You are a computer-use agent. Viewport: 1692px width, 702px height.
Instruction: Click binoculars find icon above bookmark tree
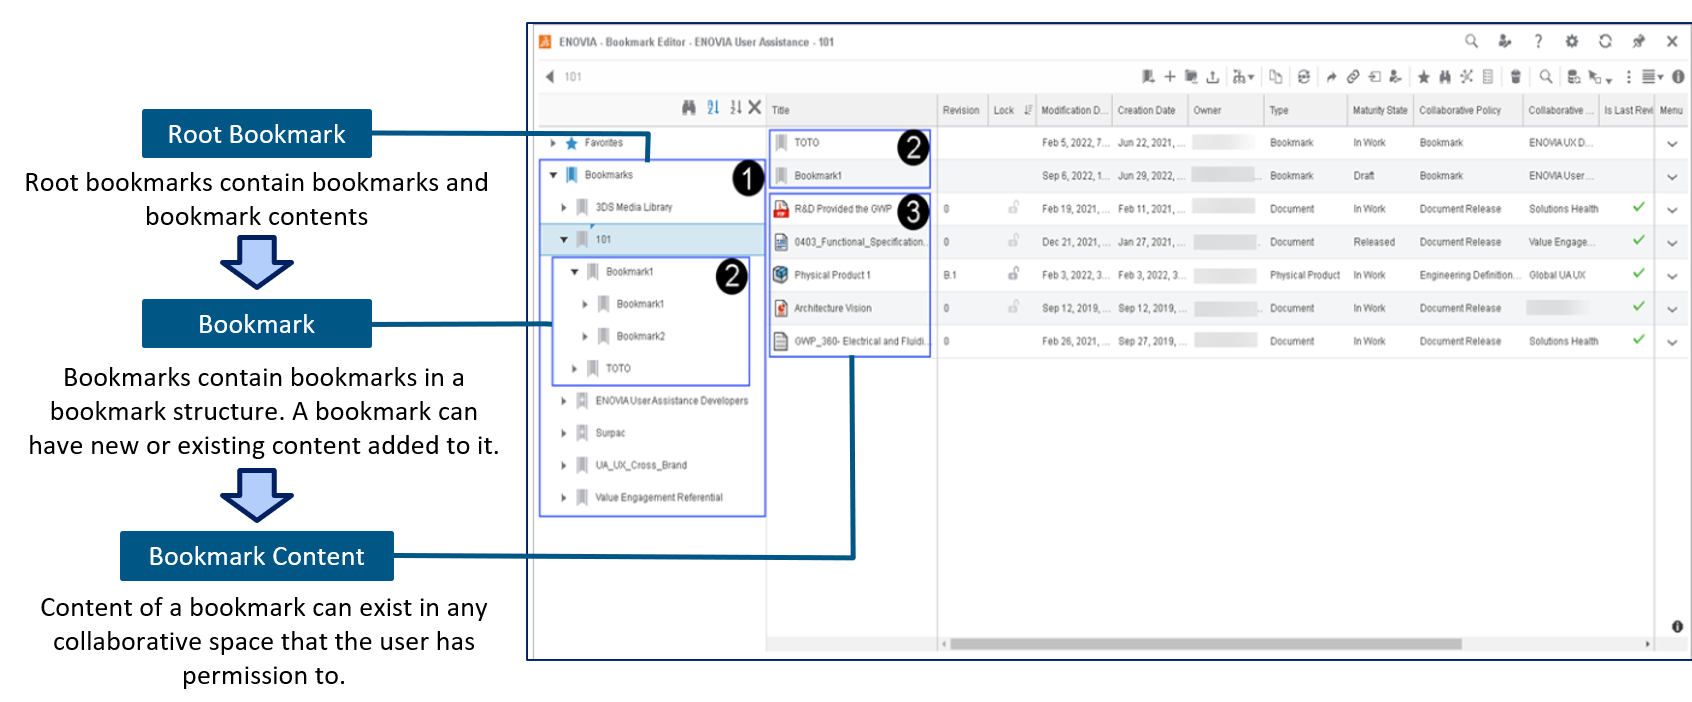689,108
